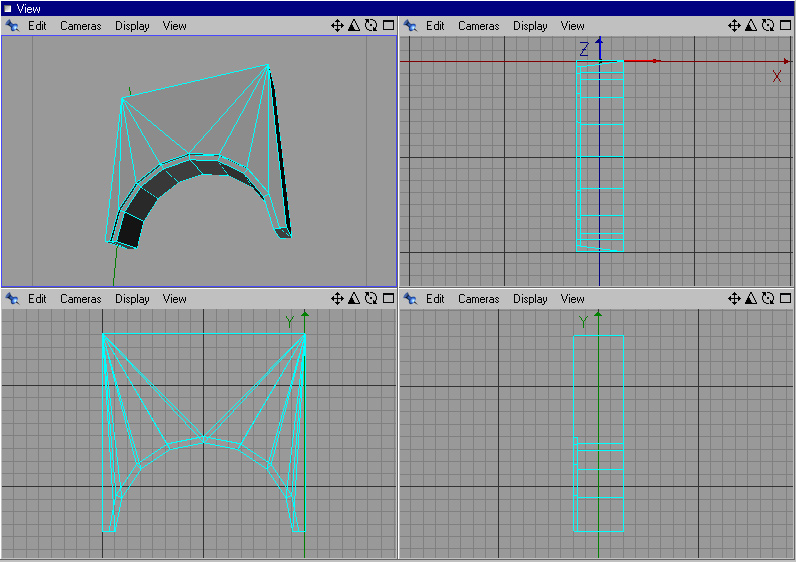Viewport: 796px width, 562px height.
Task: Open Edit menu in bottom-right side viewport
Action: [435, 299]
